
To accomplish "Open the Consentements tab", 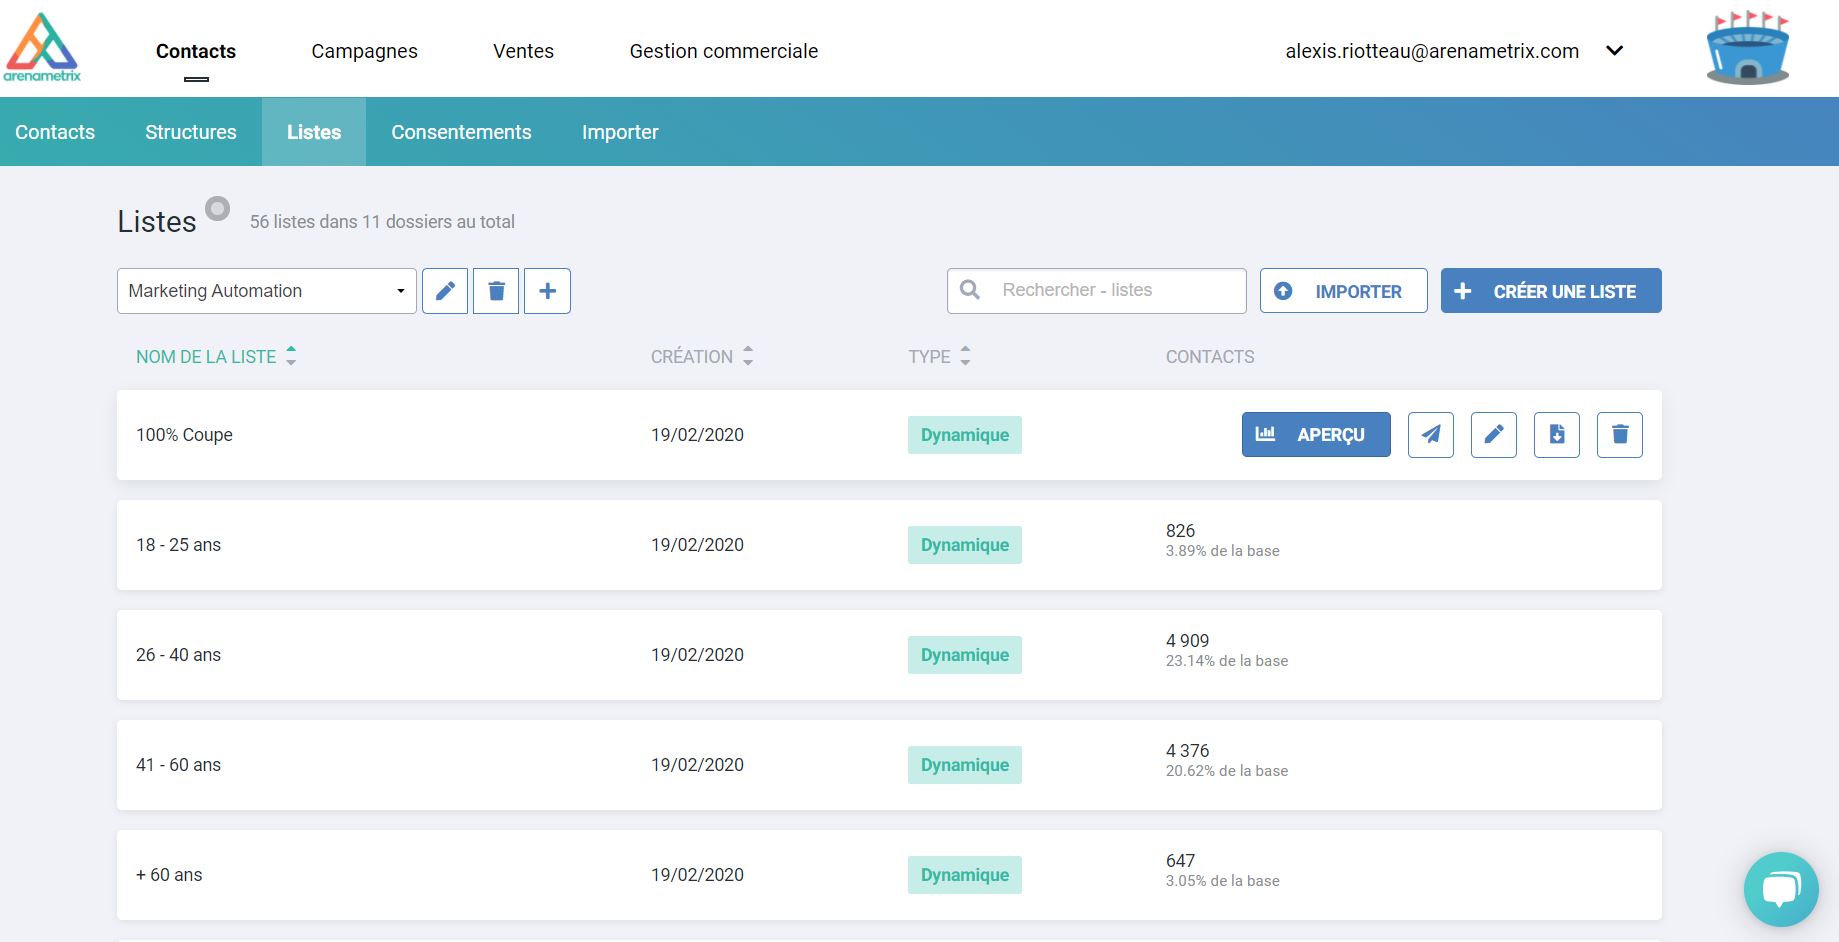I will point(461,132).
